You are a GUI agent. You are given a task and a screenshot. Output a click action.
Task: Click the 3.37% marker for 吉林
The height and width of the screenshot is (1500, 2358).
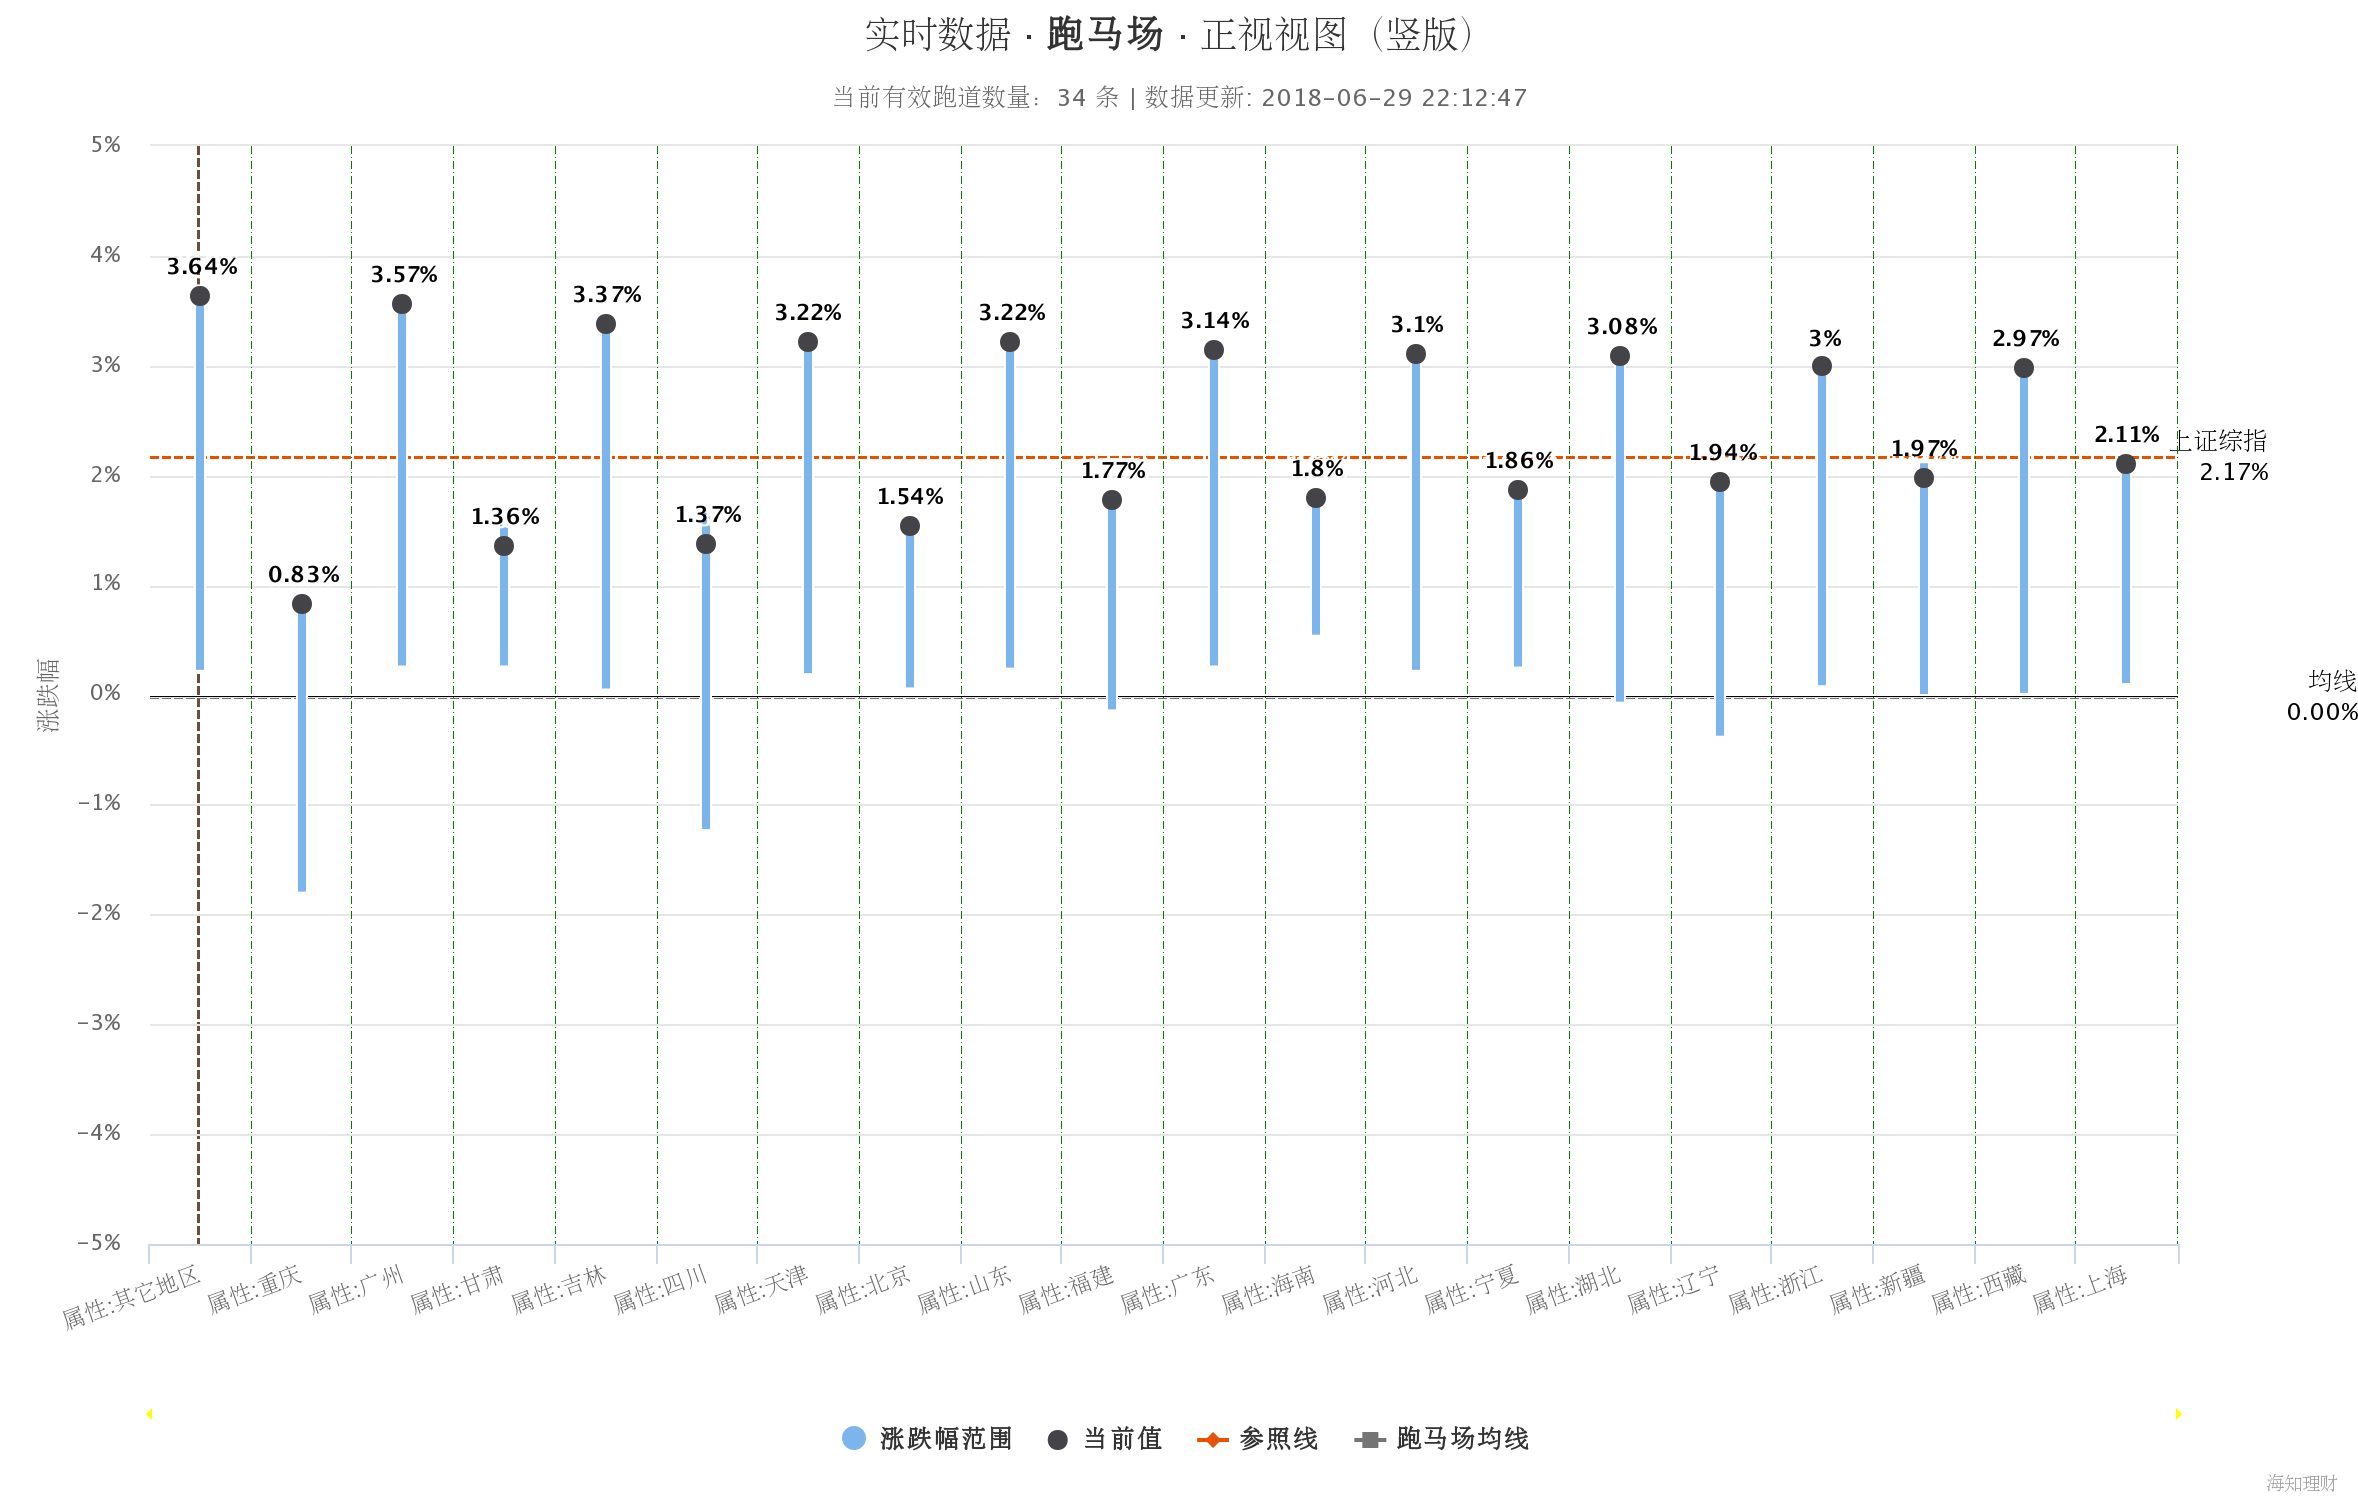pyautogui.click(x=605, y=324)
